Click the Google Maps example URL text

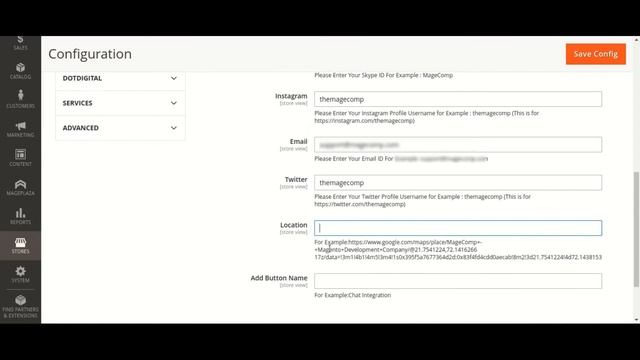click(458, 250)
